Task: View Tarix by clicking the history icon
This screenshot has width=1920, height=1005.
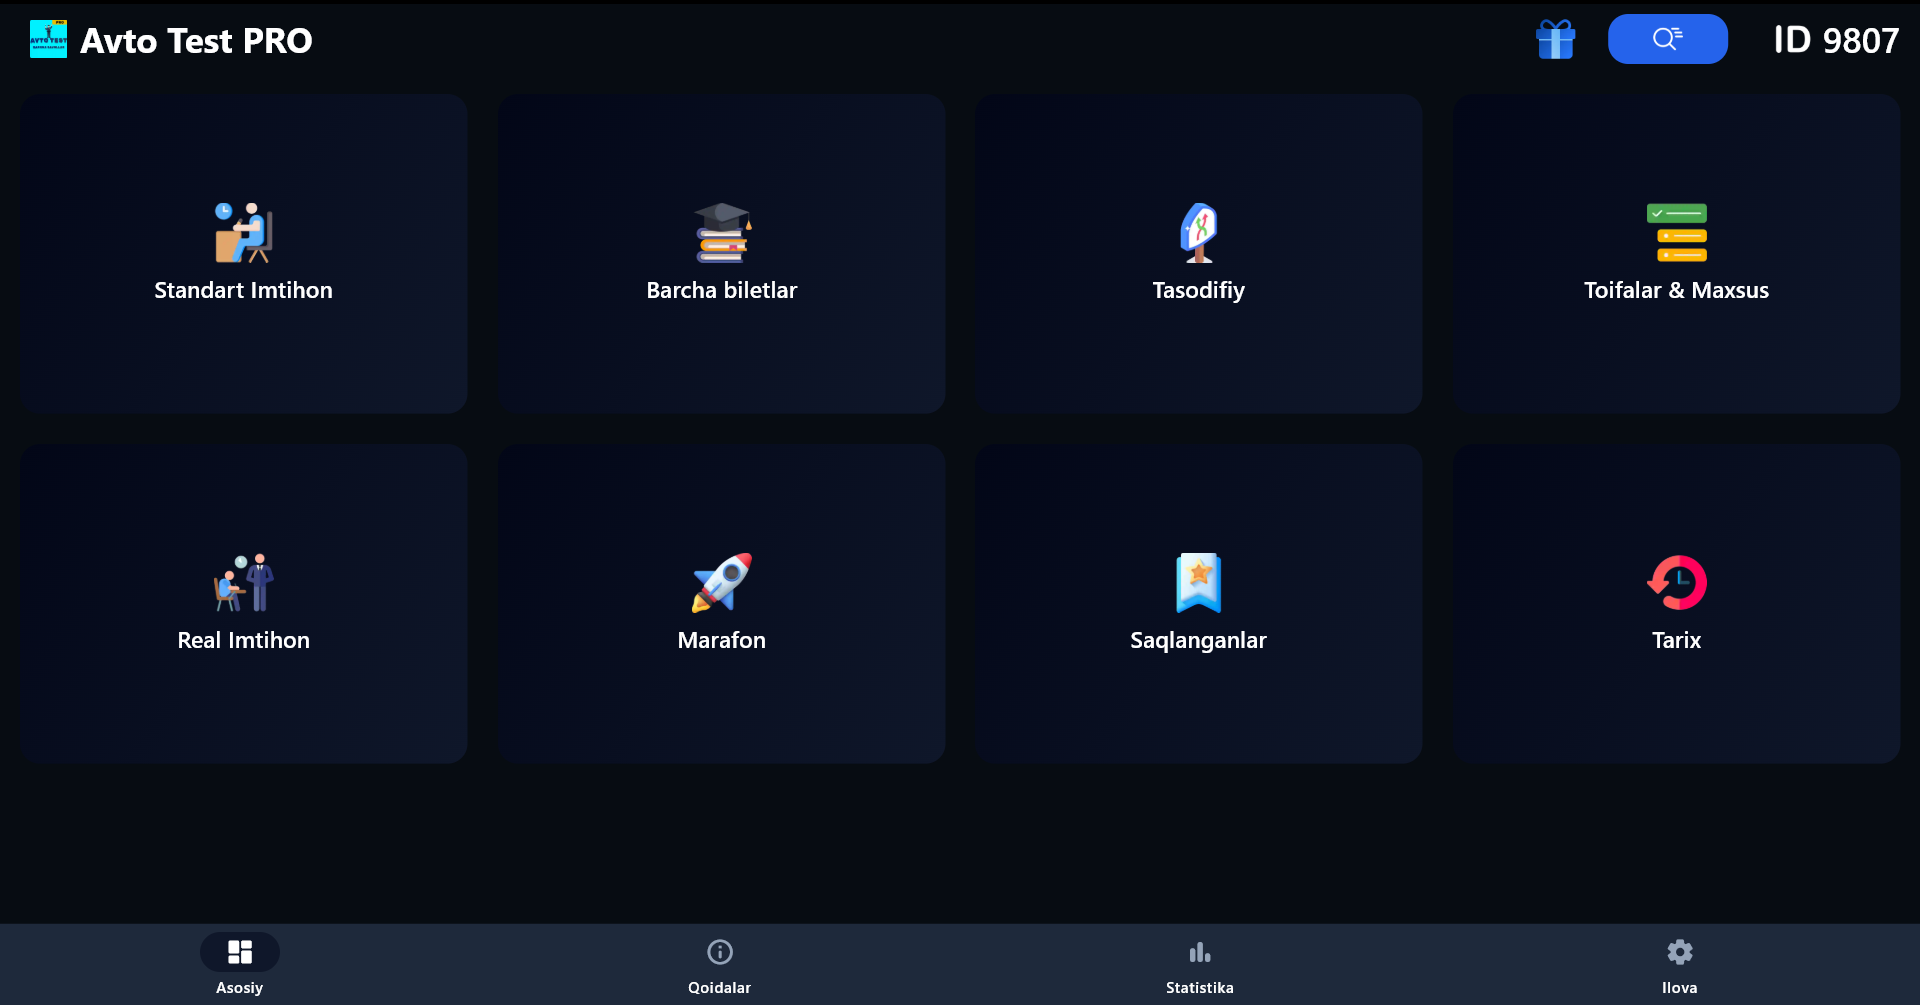Action: [x=1677, y=583]
